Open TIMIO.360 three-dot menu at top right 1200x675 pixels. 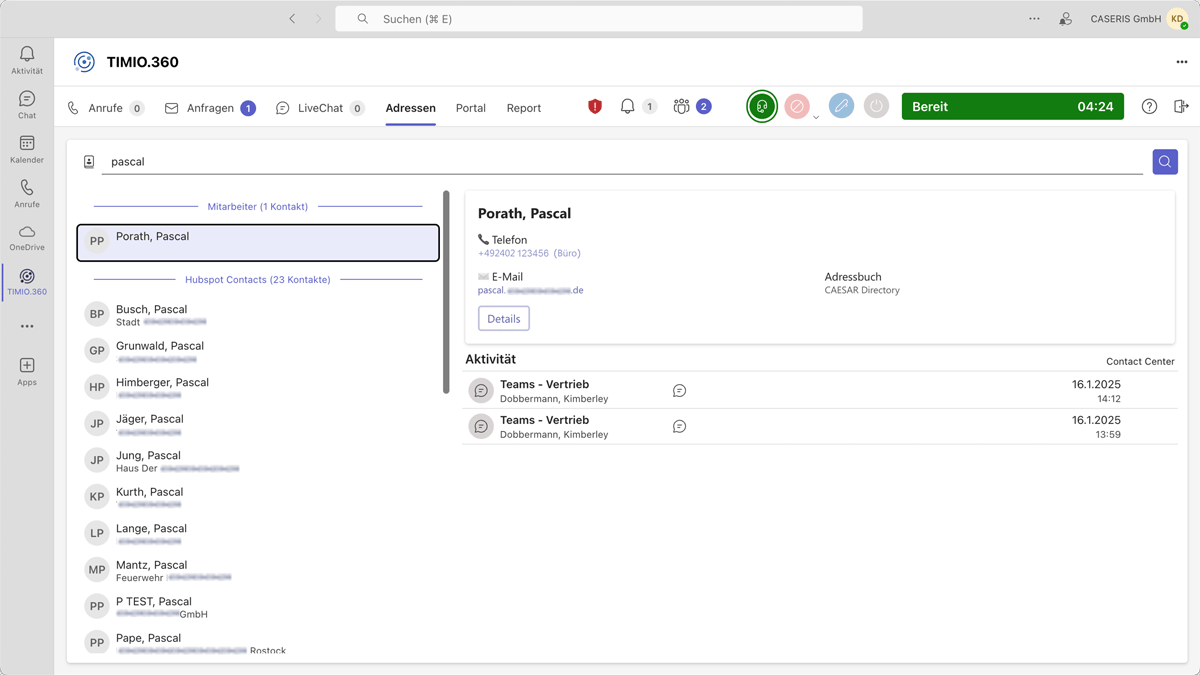pyautogui.click(x=1182, y=62)
